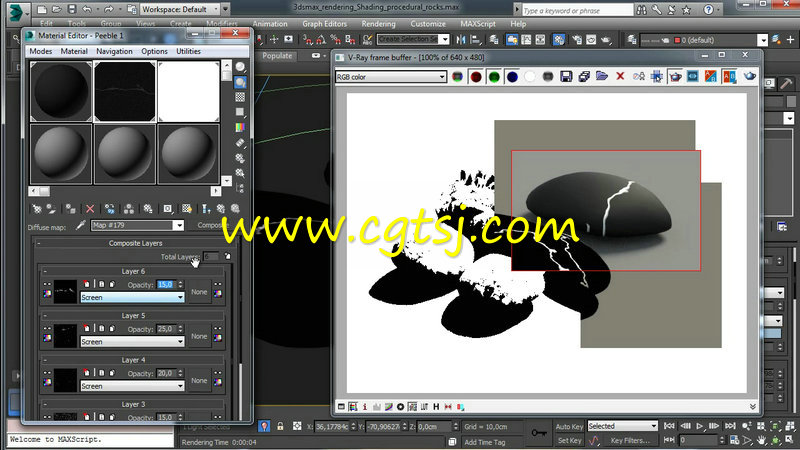This screenshot has width=800, height=450.
Task: Toggle red channel in V-Ray frame buffer
Action: (x=476, y=77)
